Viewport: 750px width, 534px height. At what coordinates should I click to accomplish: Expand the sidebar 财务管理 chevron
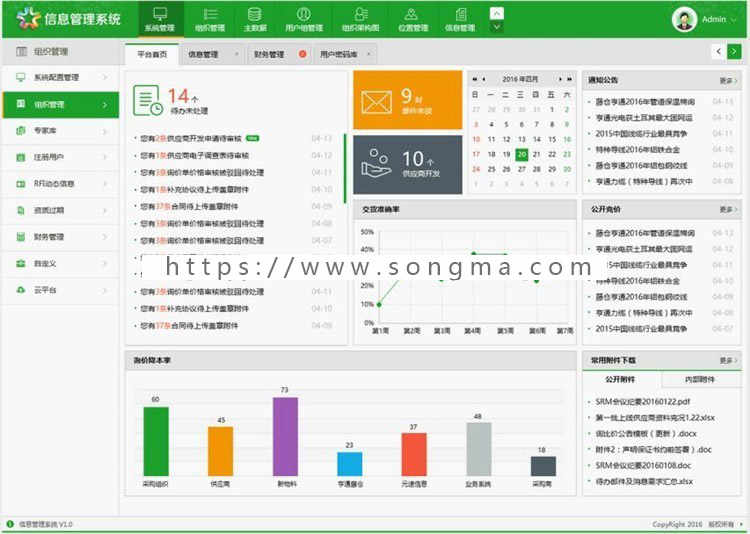coord(105,237)
